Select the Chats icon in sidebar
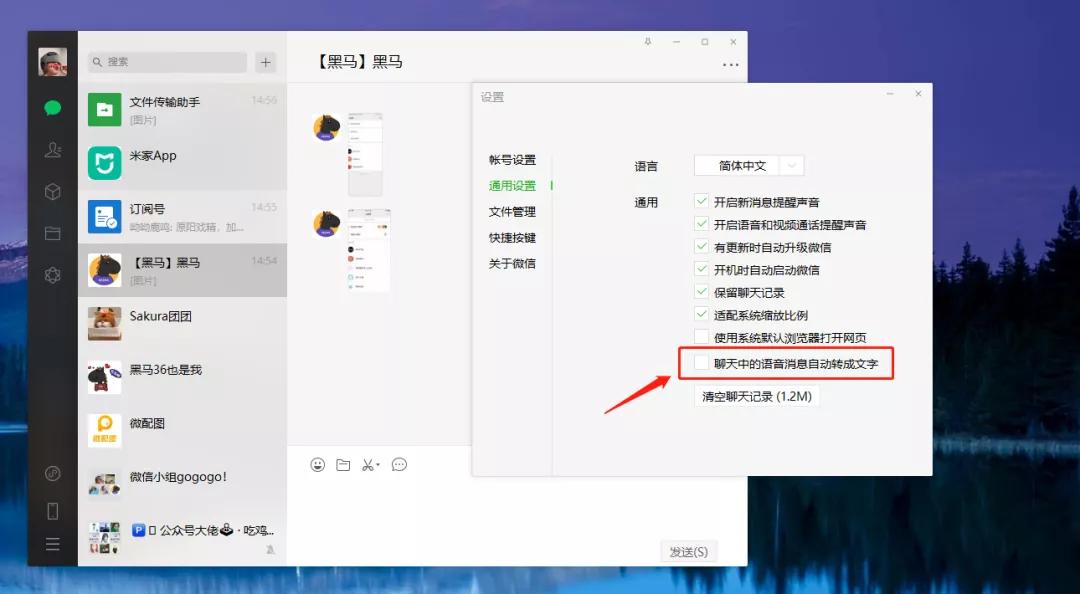Image resolution: width=1080 pixels, height=594 pixels. [51, 109]
